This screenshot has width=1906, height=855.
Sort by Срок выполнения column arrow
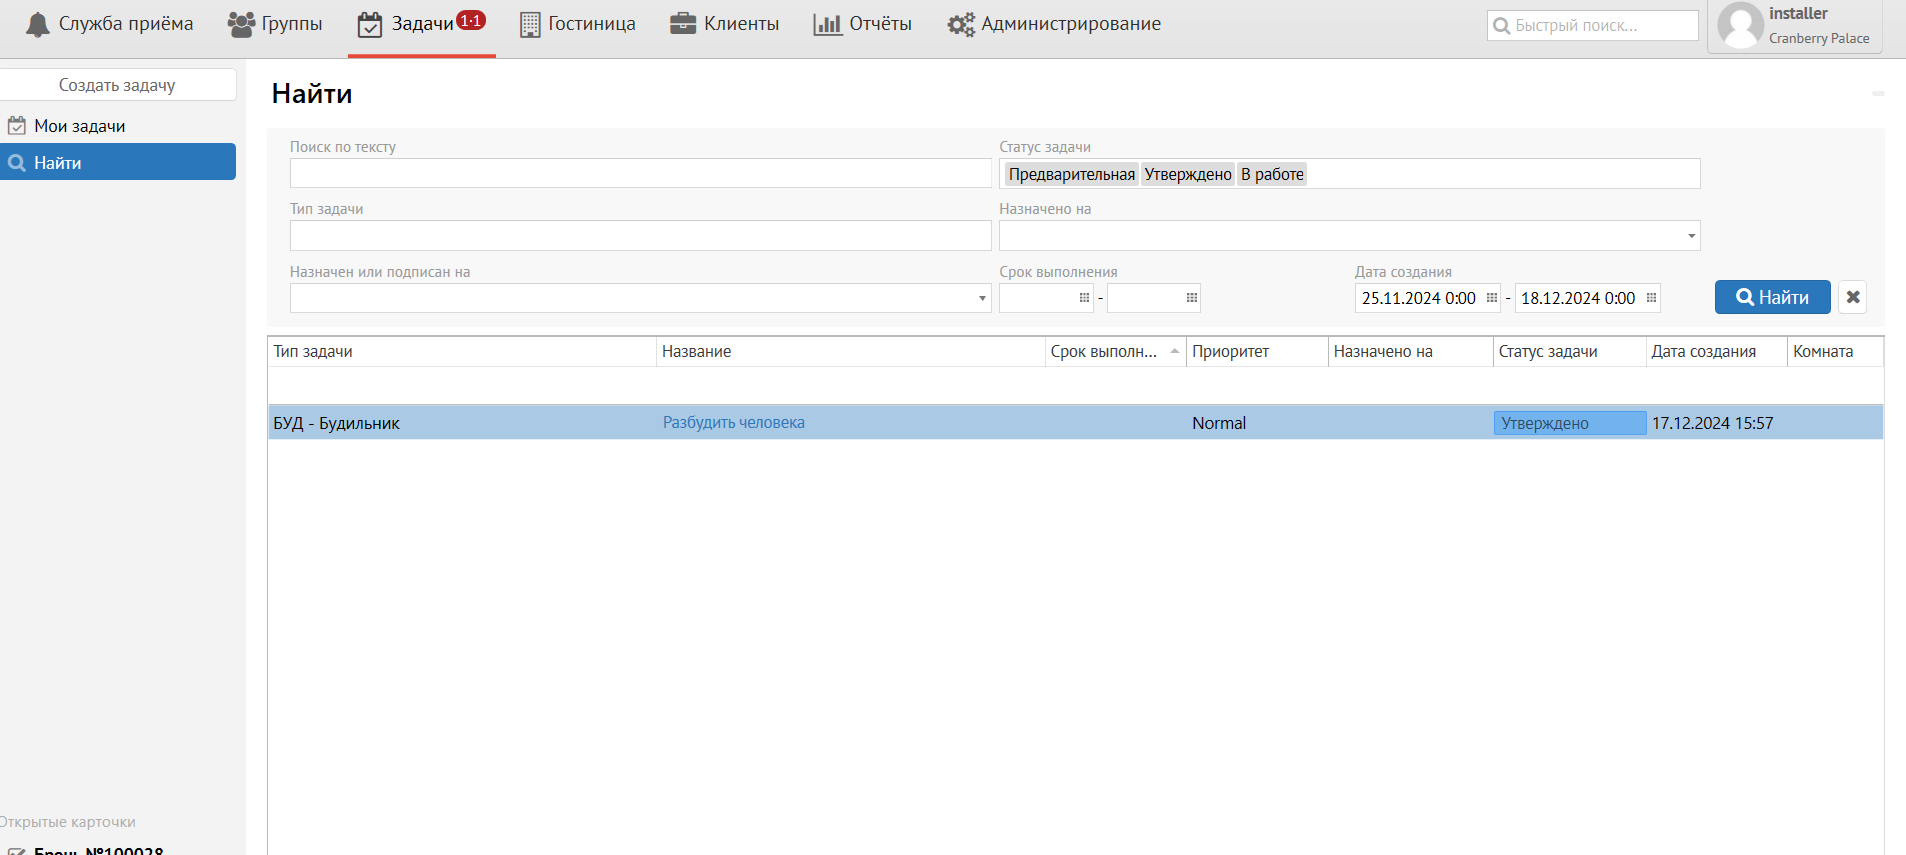(x=1175, y=352)
